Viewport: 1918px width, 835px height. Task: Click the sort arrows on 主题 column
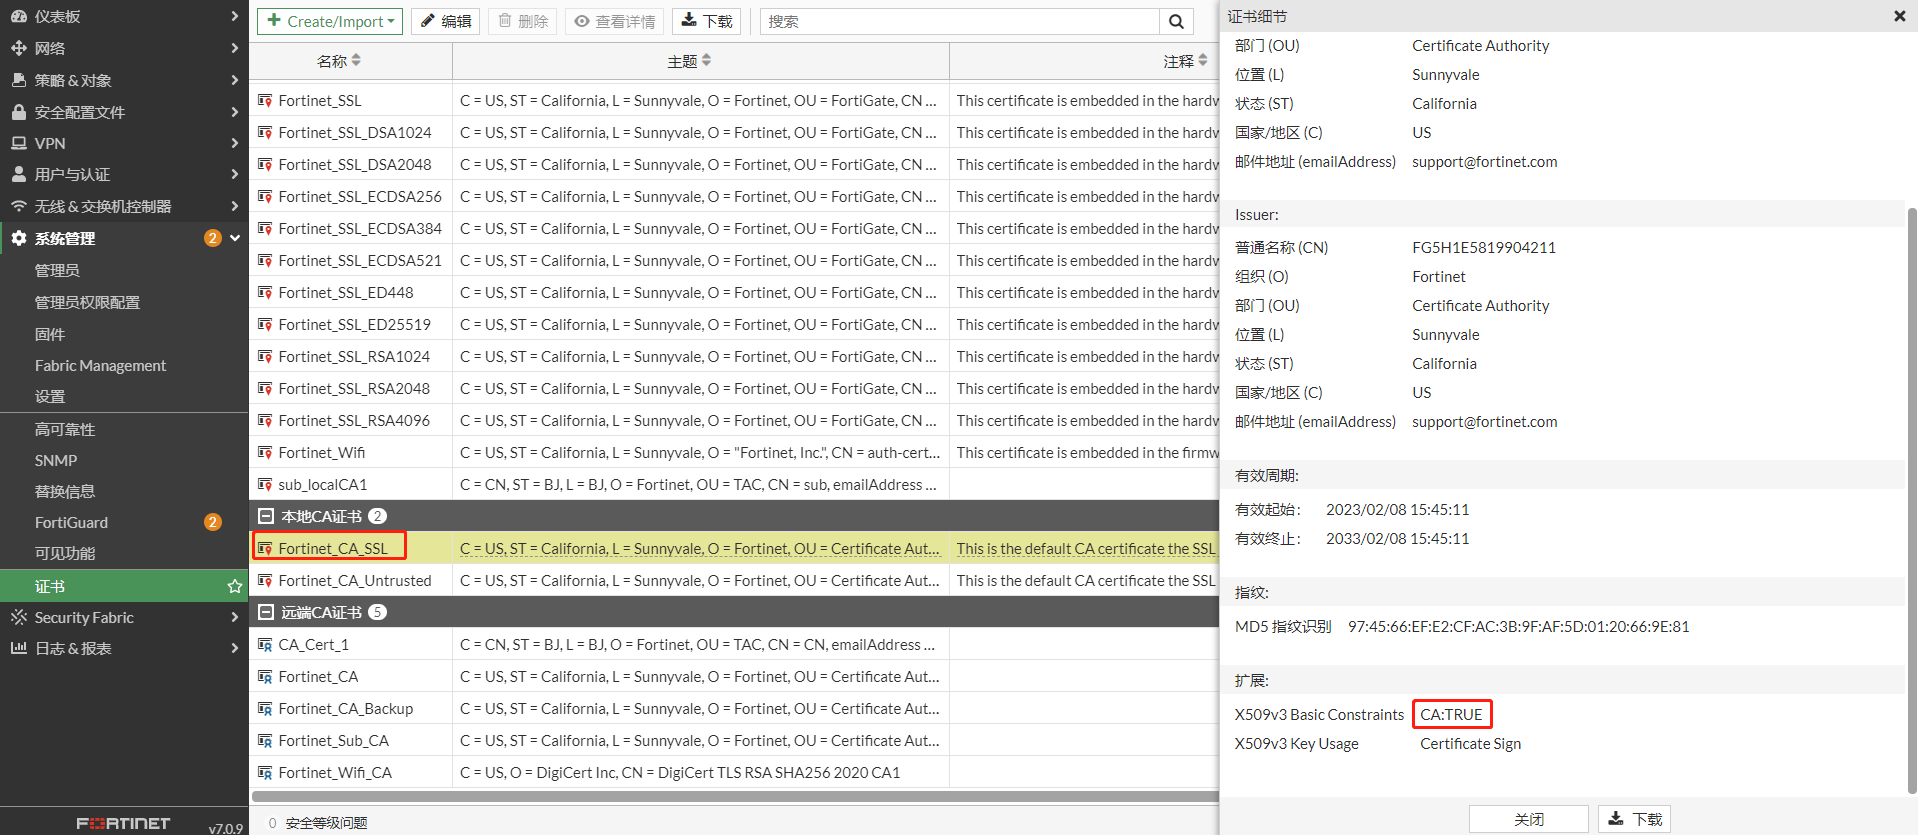pos(706,61)
